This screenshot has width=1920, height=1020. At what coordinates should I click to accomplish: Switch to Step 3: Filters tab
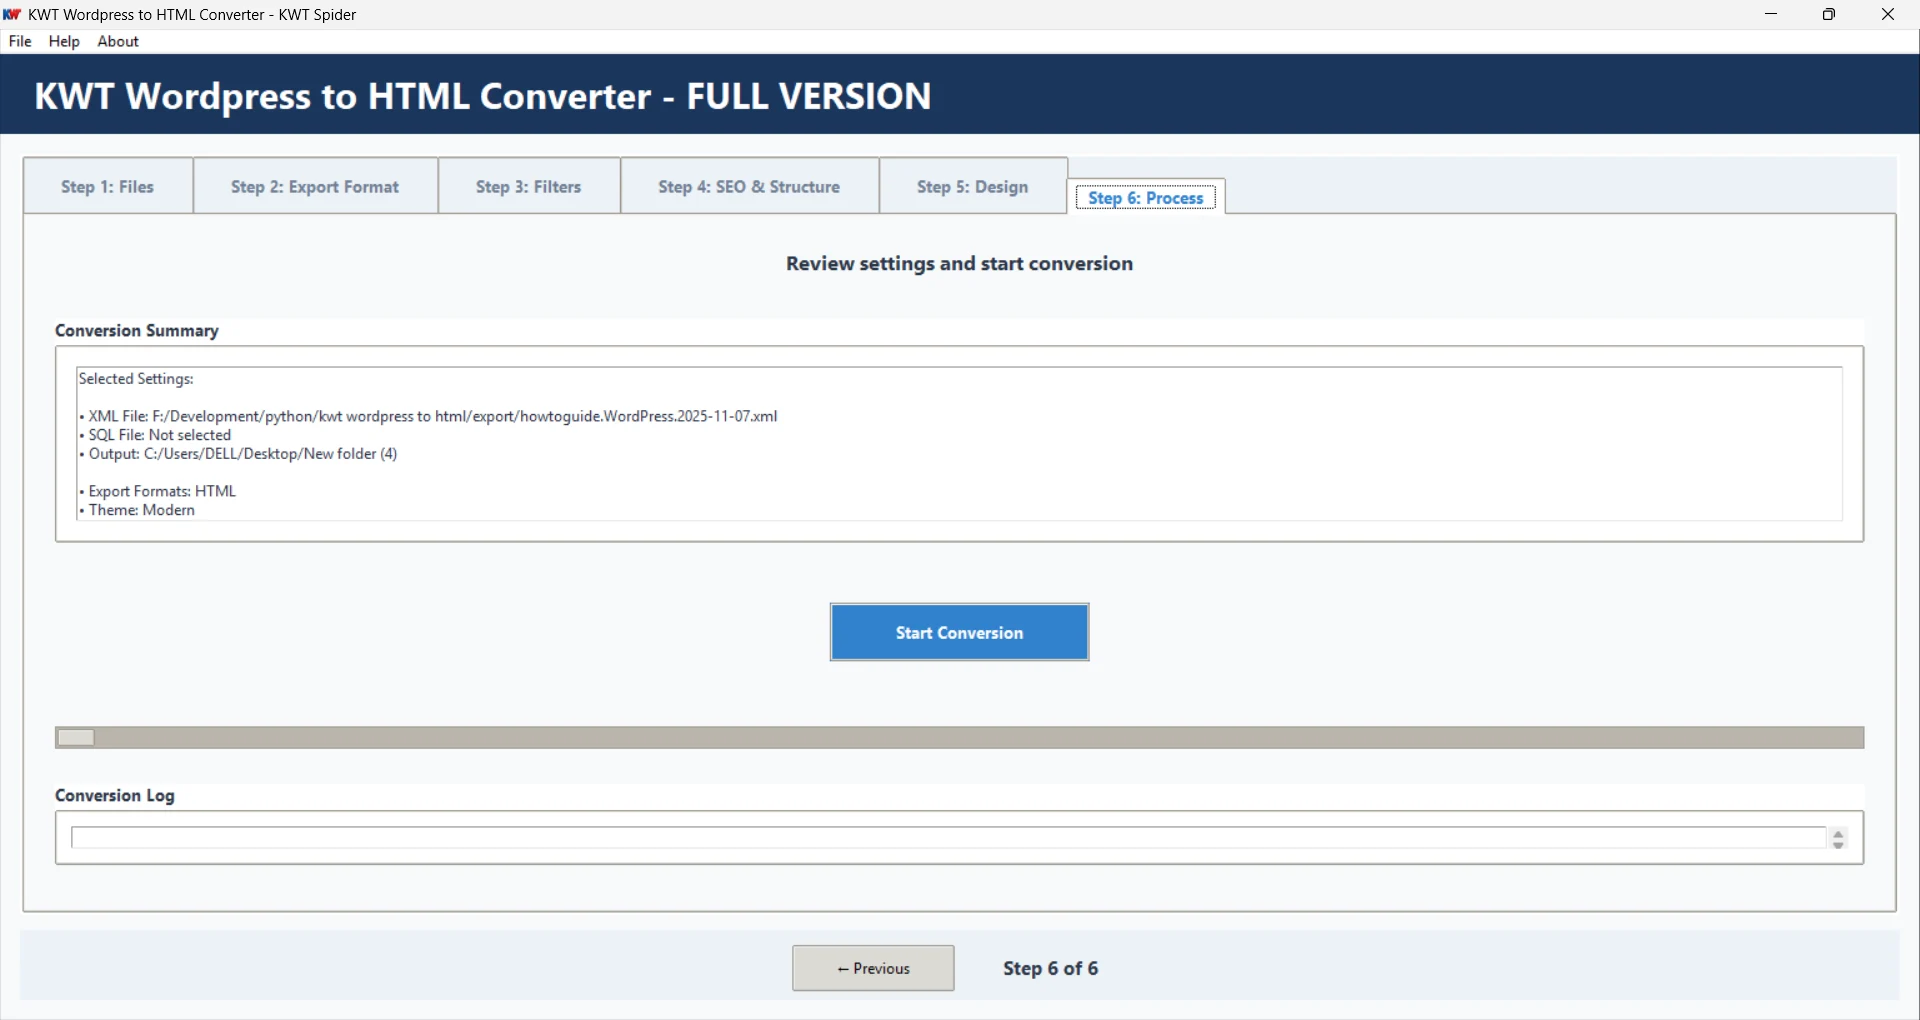[x=529, y=187]
